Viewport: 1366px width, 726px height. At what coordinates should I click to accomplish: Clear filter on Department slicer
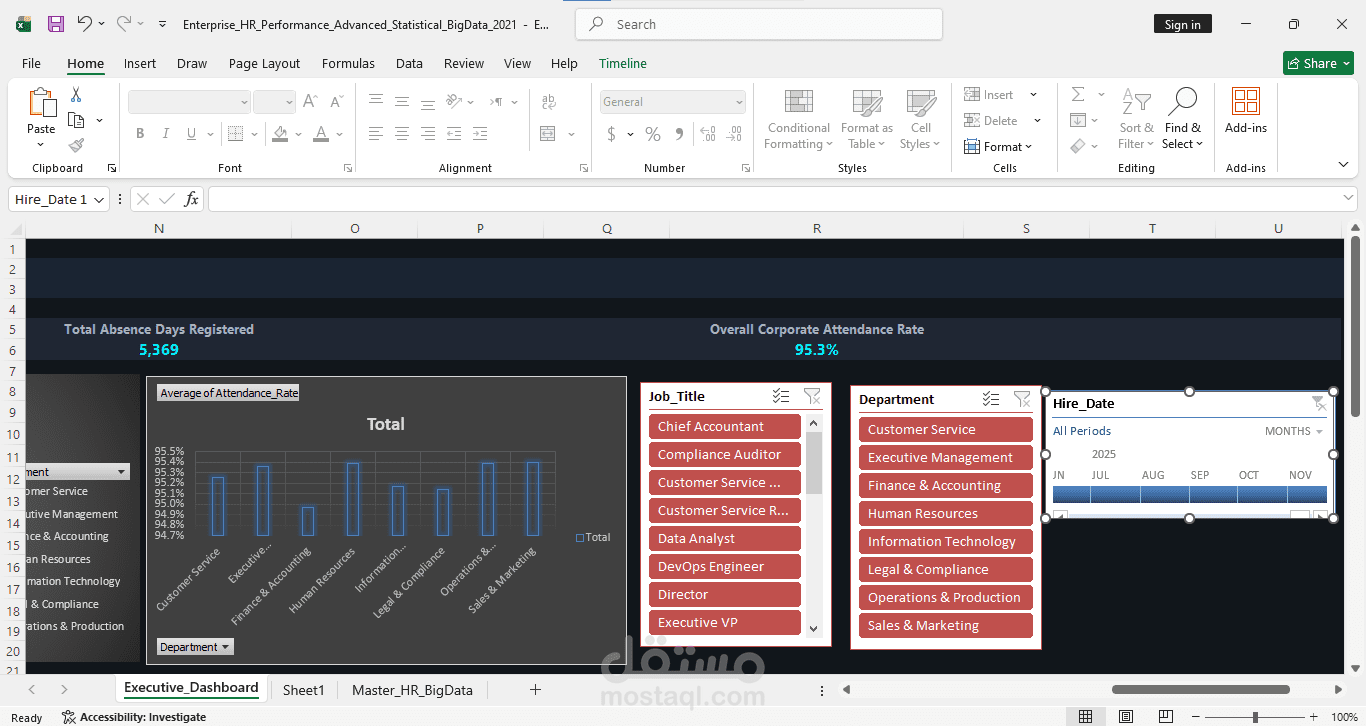coord(1022,399)
